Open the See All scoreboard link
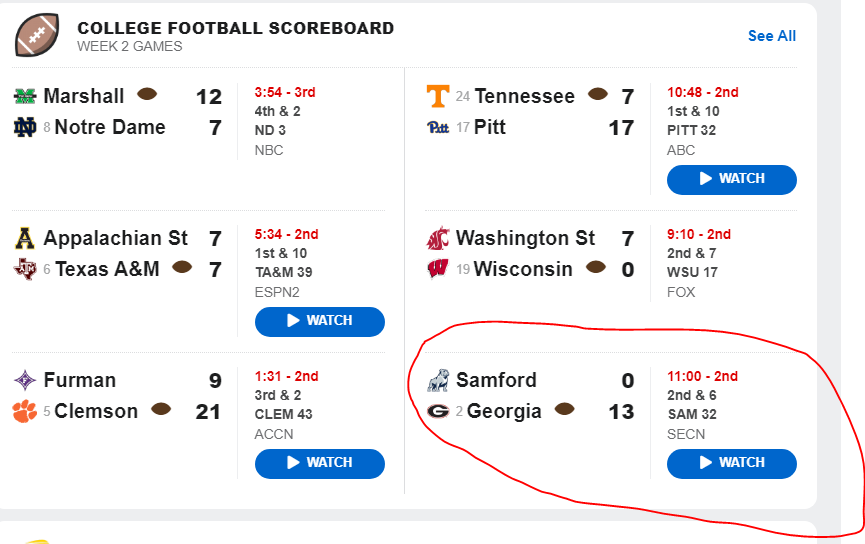Viewport: 865px width, 544px height. tap(772, 36)
